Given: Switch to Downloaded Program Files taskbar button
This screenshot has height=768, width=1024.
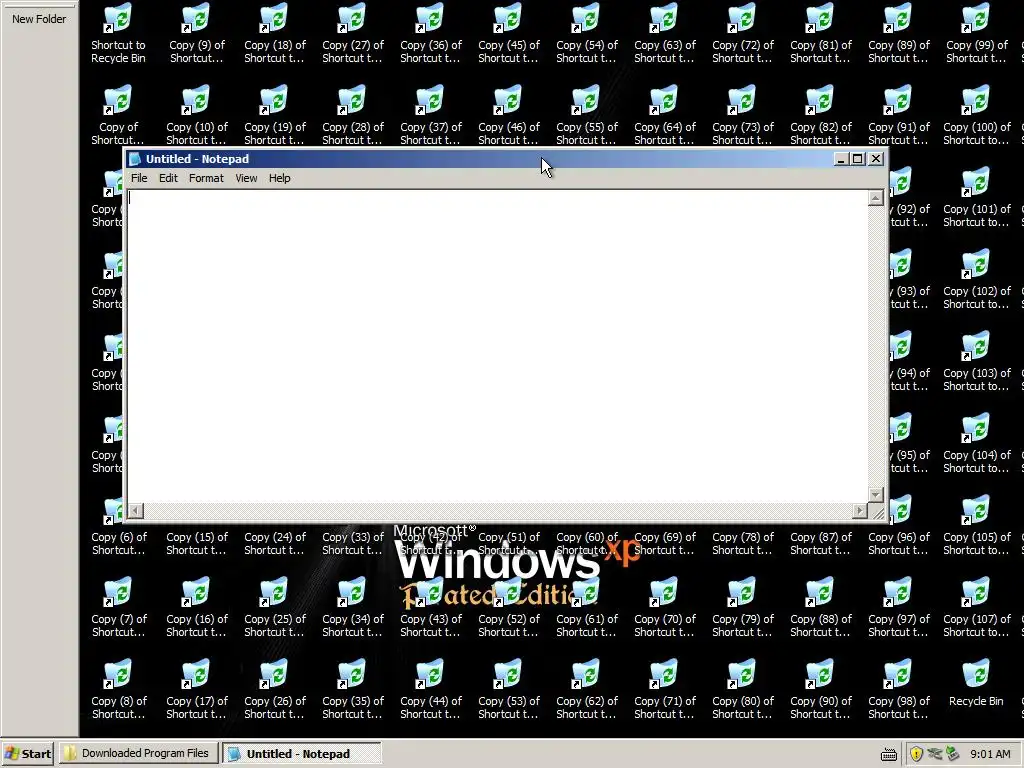Looking at the screenshot, I should pos(137,754).
